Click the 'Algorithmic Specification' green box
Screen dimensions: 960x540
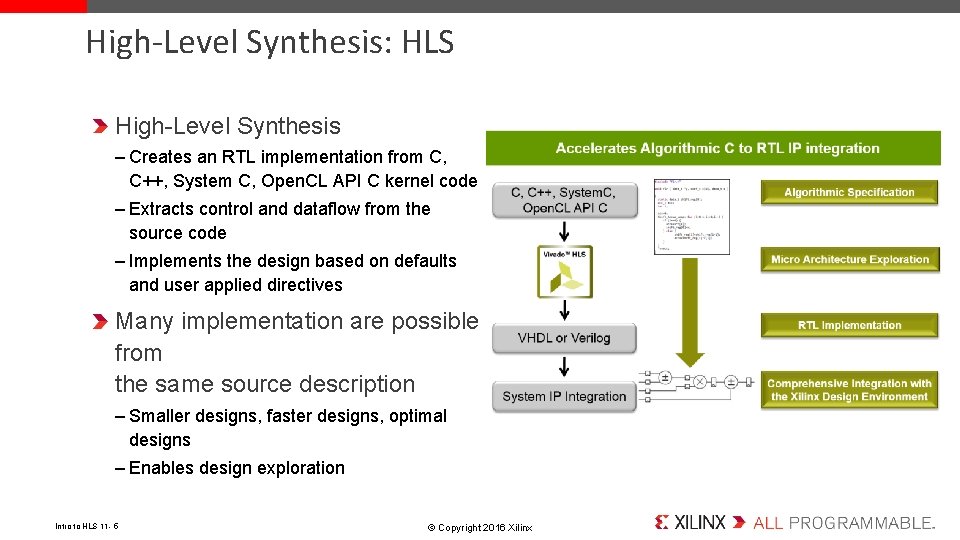(x=849, y=192)
